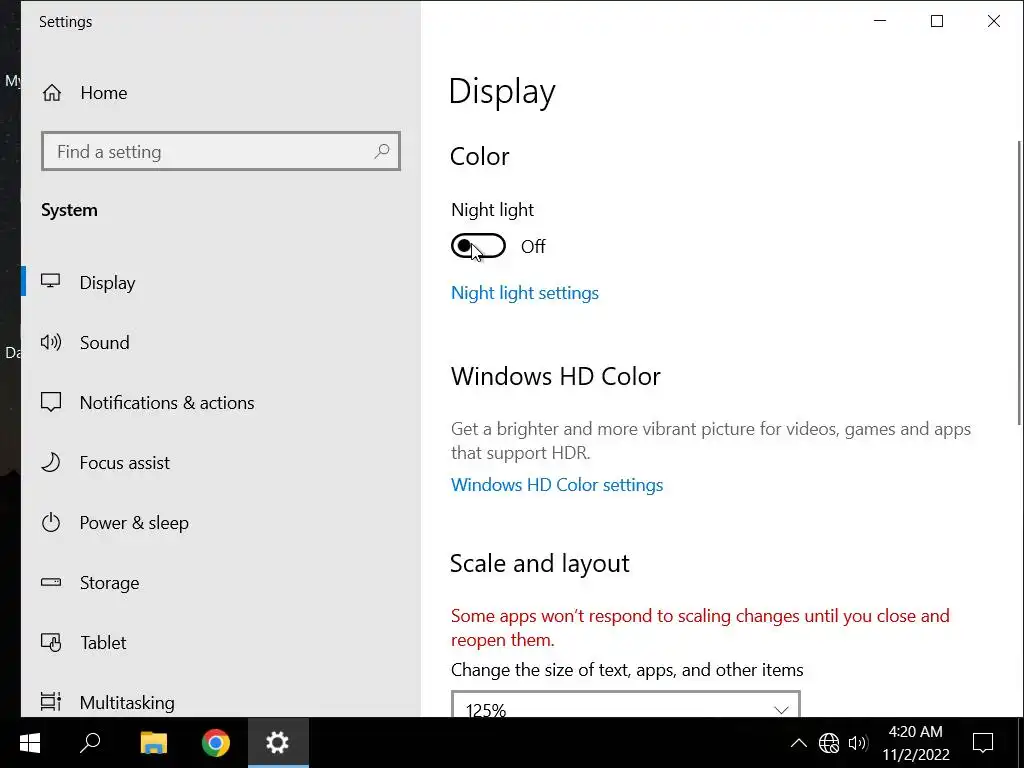Open Tablet settings page
The image size is (1024, 768).
pyautogui.click(x=221, y=643)
